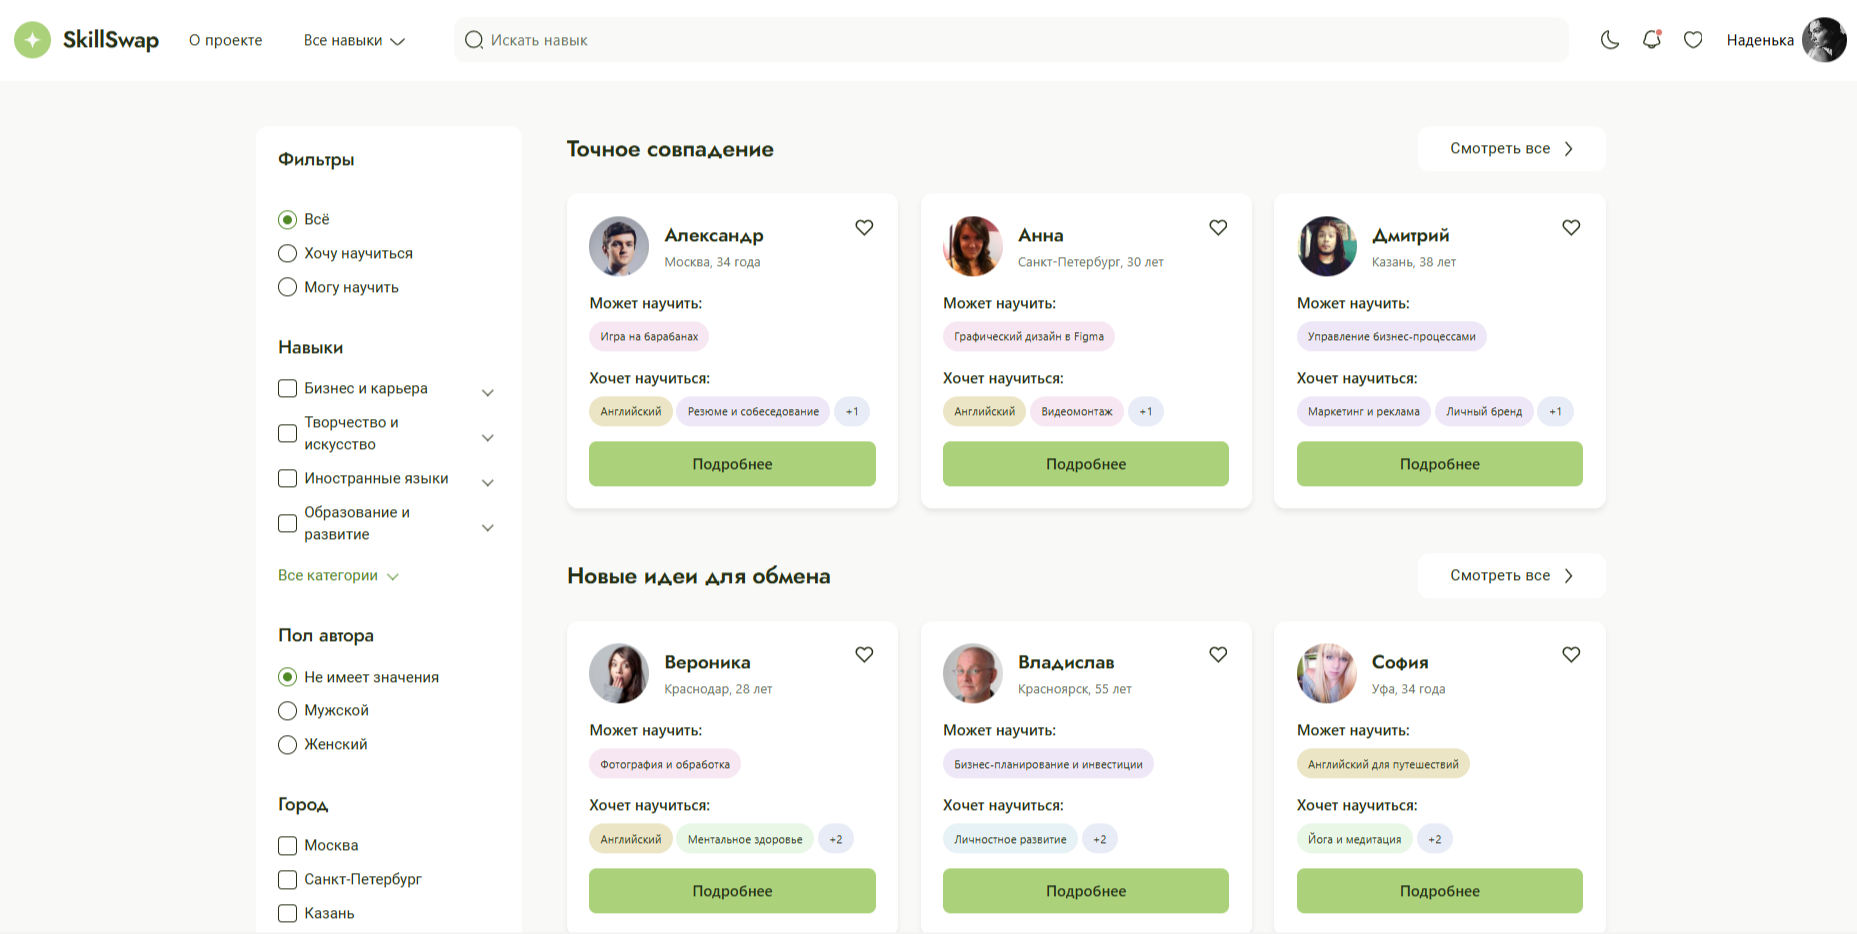Check the Творчество и искусство checkbox

287,433
